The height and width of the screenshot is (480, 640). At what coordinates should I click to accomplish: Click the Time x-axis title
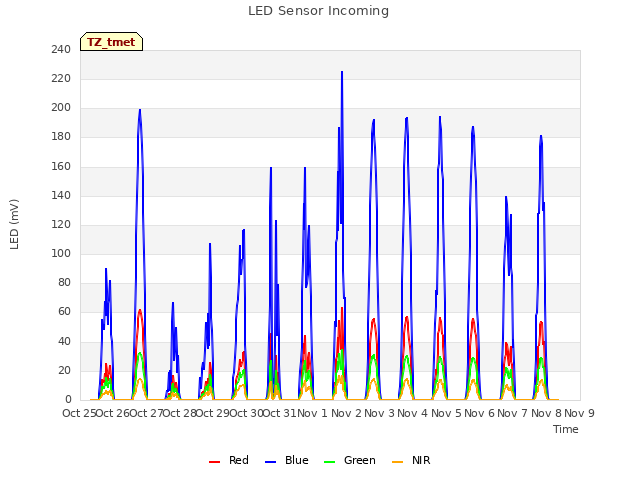tap(566, 429)
